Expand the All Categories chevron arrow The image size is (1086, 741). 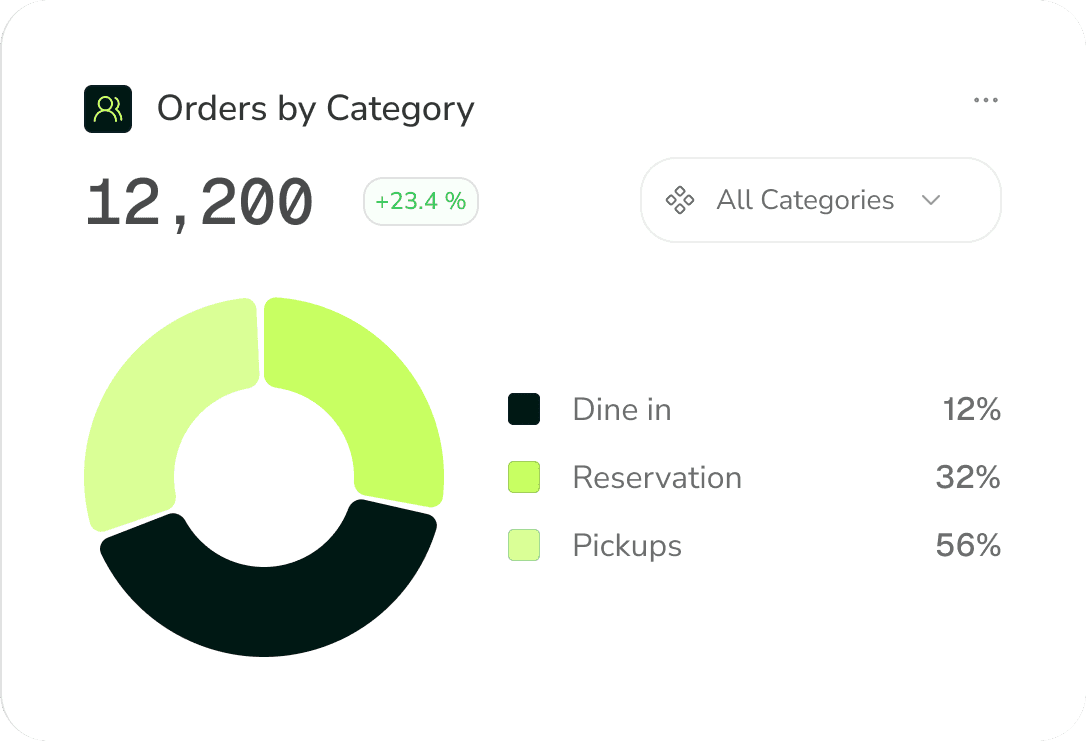pos(931,200)
